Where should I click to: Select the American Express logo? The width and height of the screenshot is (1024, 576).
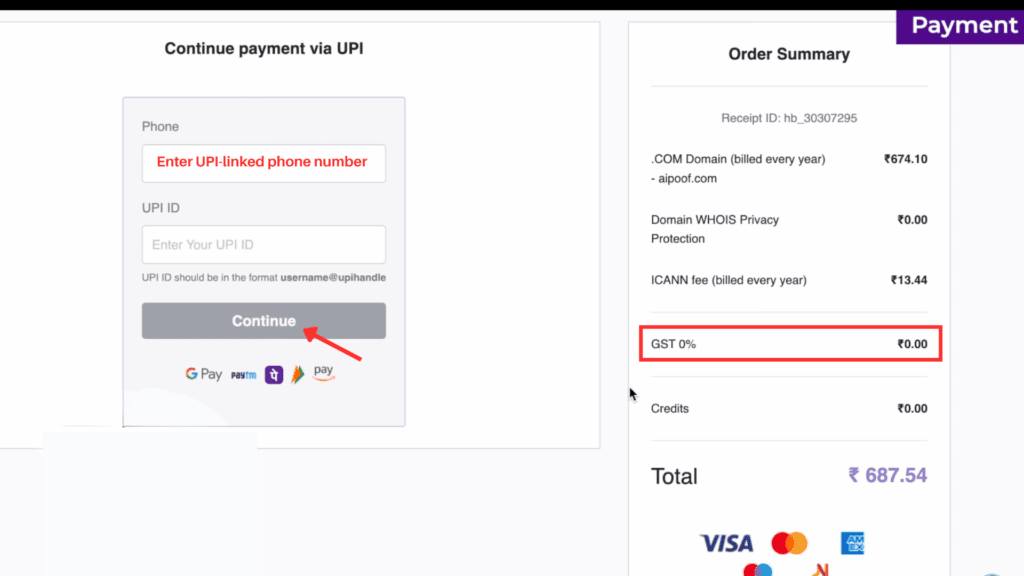tap(853, 543)
